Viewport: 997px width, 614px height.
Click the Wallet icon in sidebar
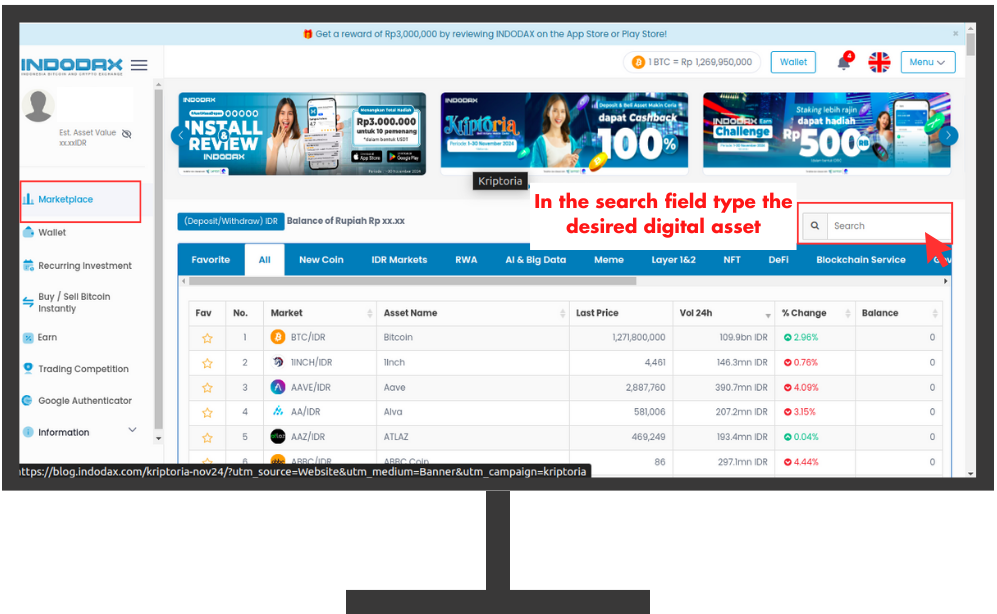[x=28, y=232]
